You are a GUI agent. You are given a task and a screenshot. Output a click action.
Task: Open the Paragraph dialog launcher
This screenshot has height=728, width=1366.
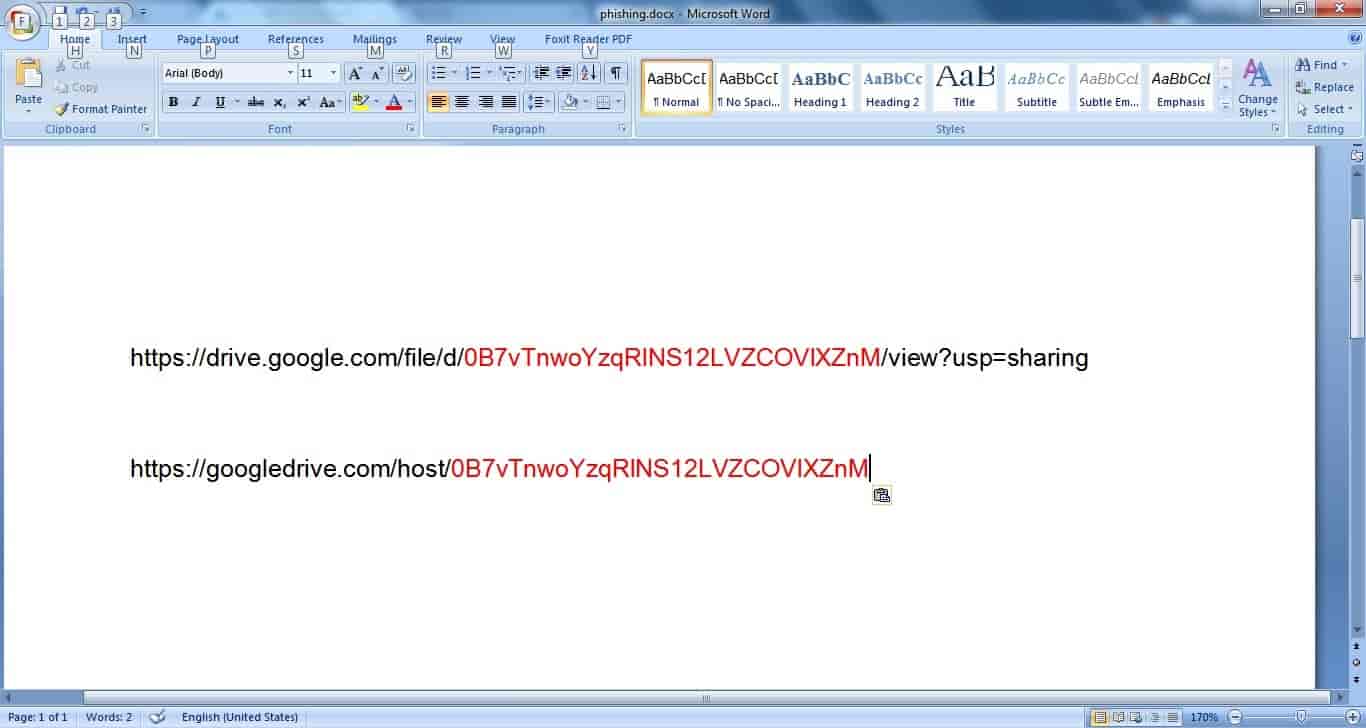pos(622,129)
